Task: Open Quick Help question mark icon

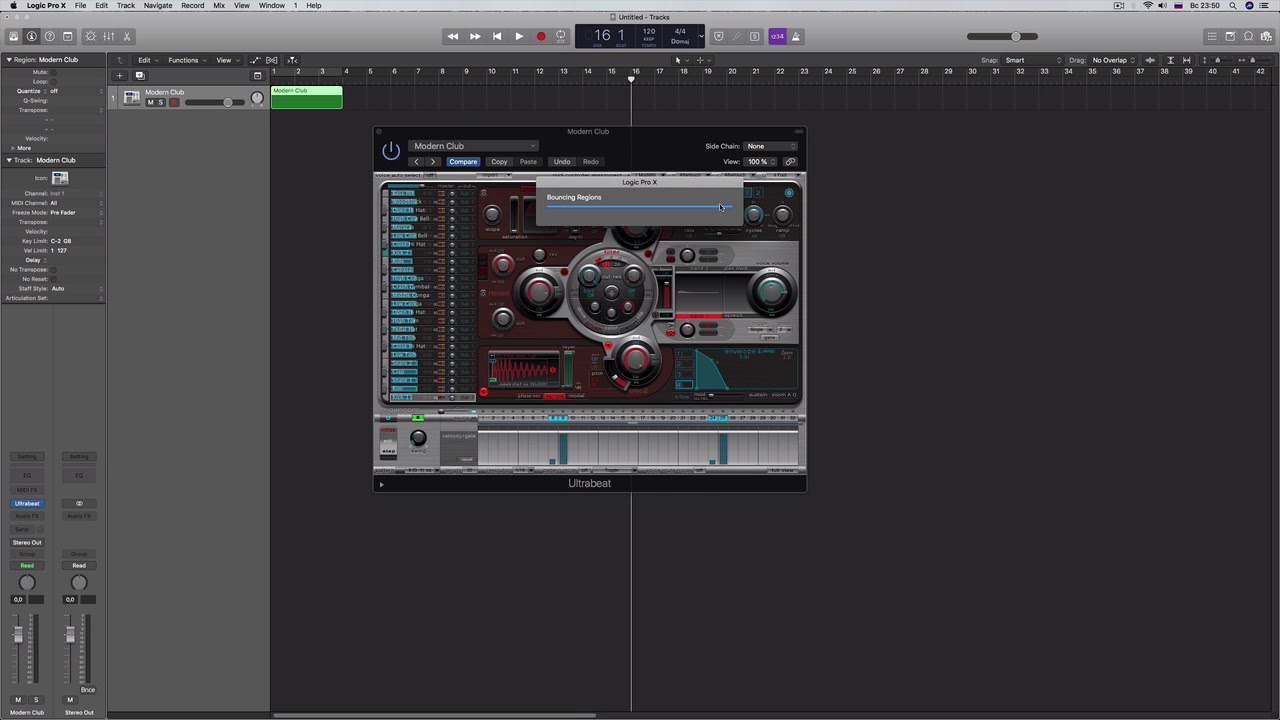Action: pyautogui.click(x=49, y=37)
